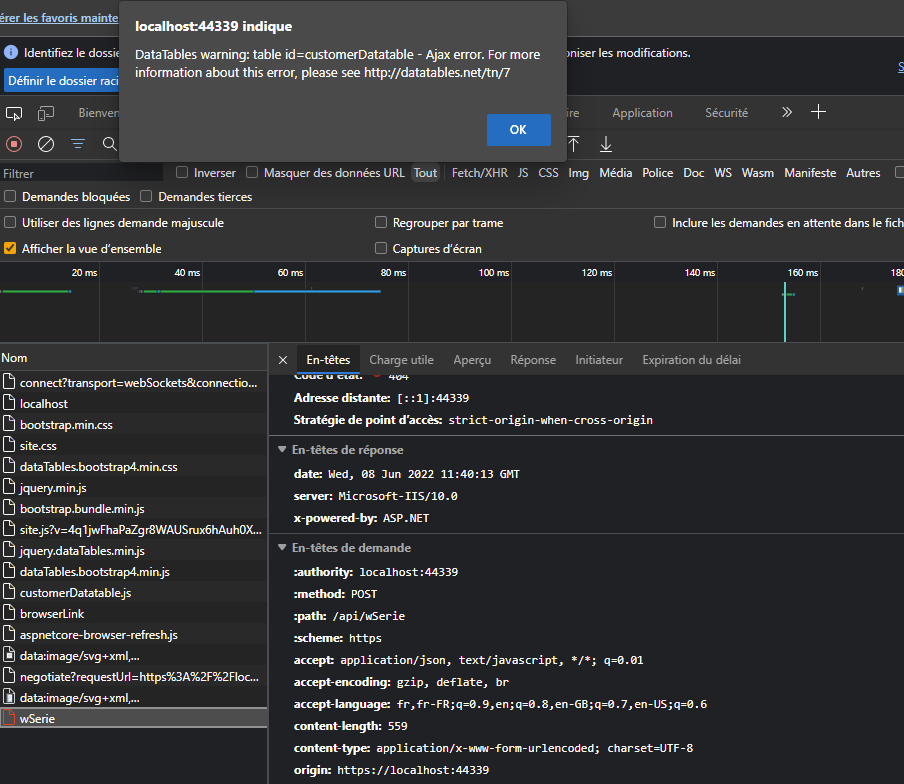Filter requests by Police
This screenshot has height=784, width=904.
pos(658,173)
